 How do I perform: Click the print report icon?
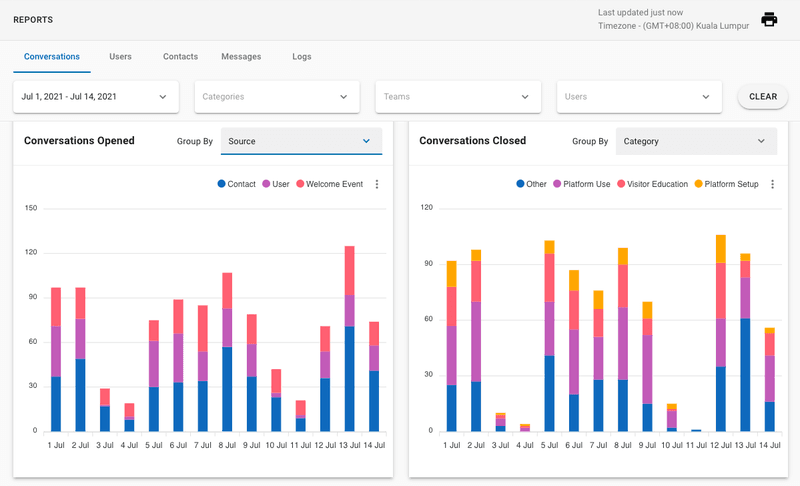click(769, 19)
